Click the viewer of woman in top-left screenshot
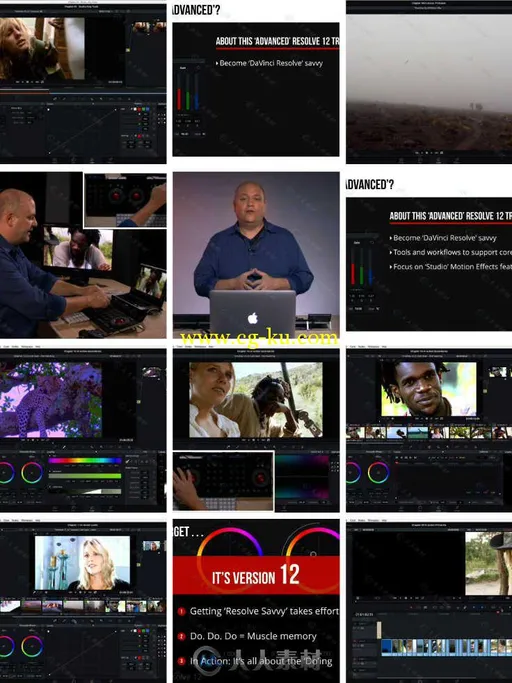The height and width of the screenshot is (683, 512). pos(42,48)
